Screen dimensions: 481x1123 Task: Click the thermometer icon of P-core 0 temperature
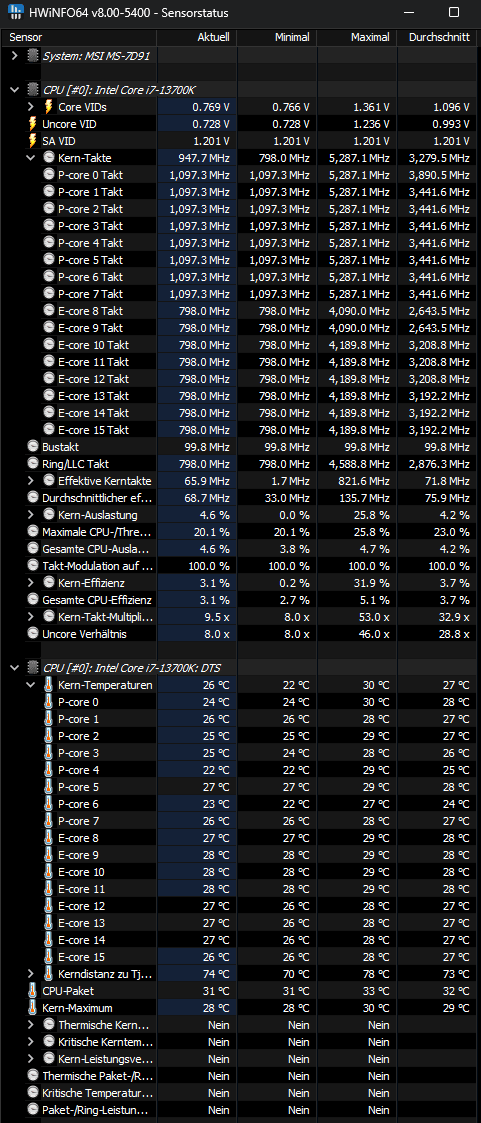pos(49,702)
